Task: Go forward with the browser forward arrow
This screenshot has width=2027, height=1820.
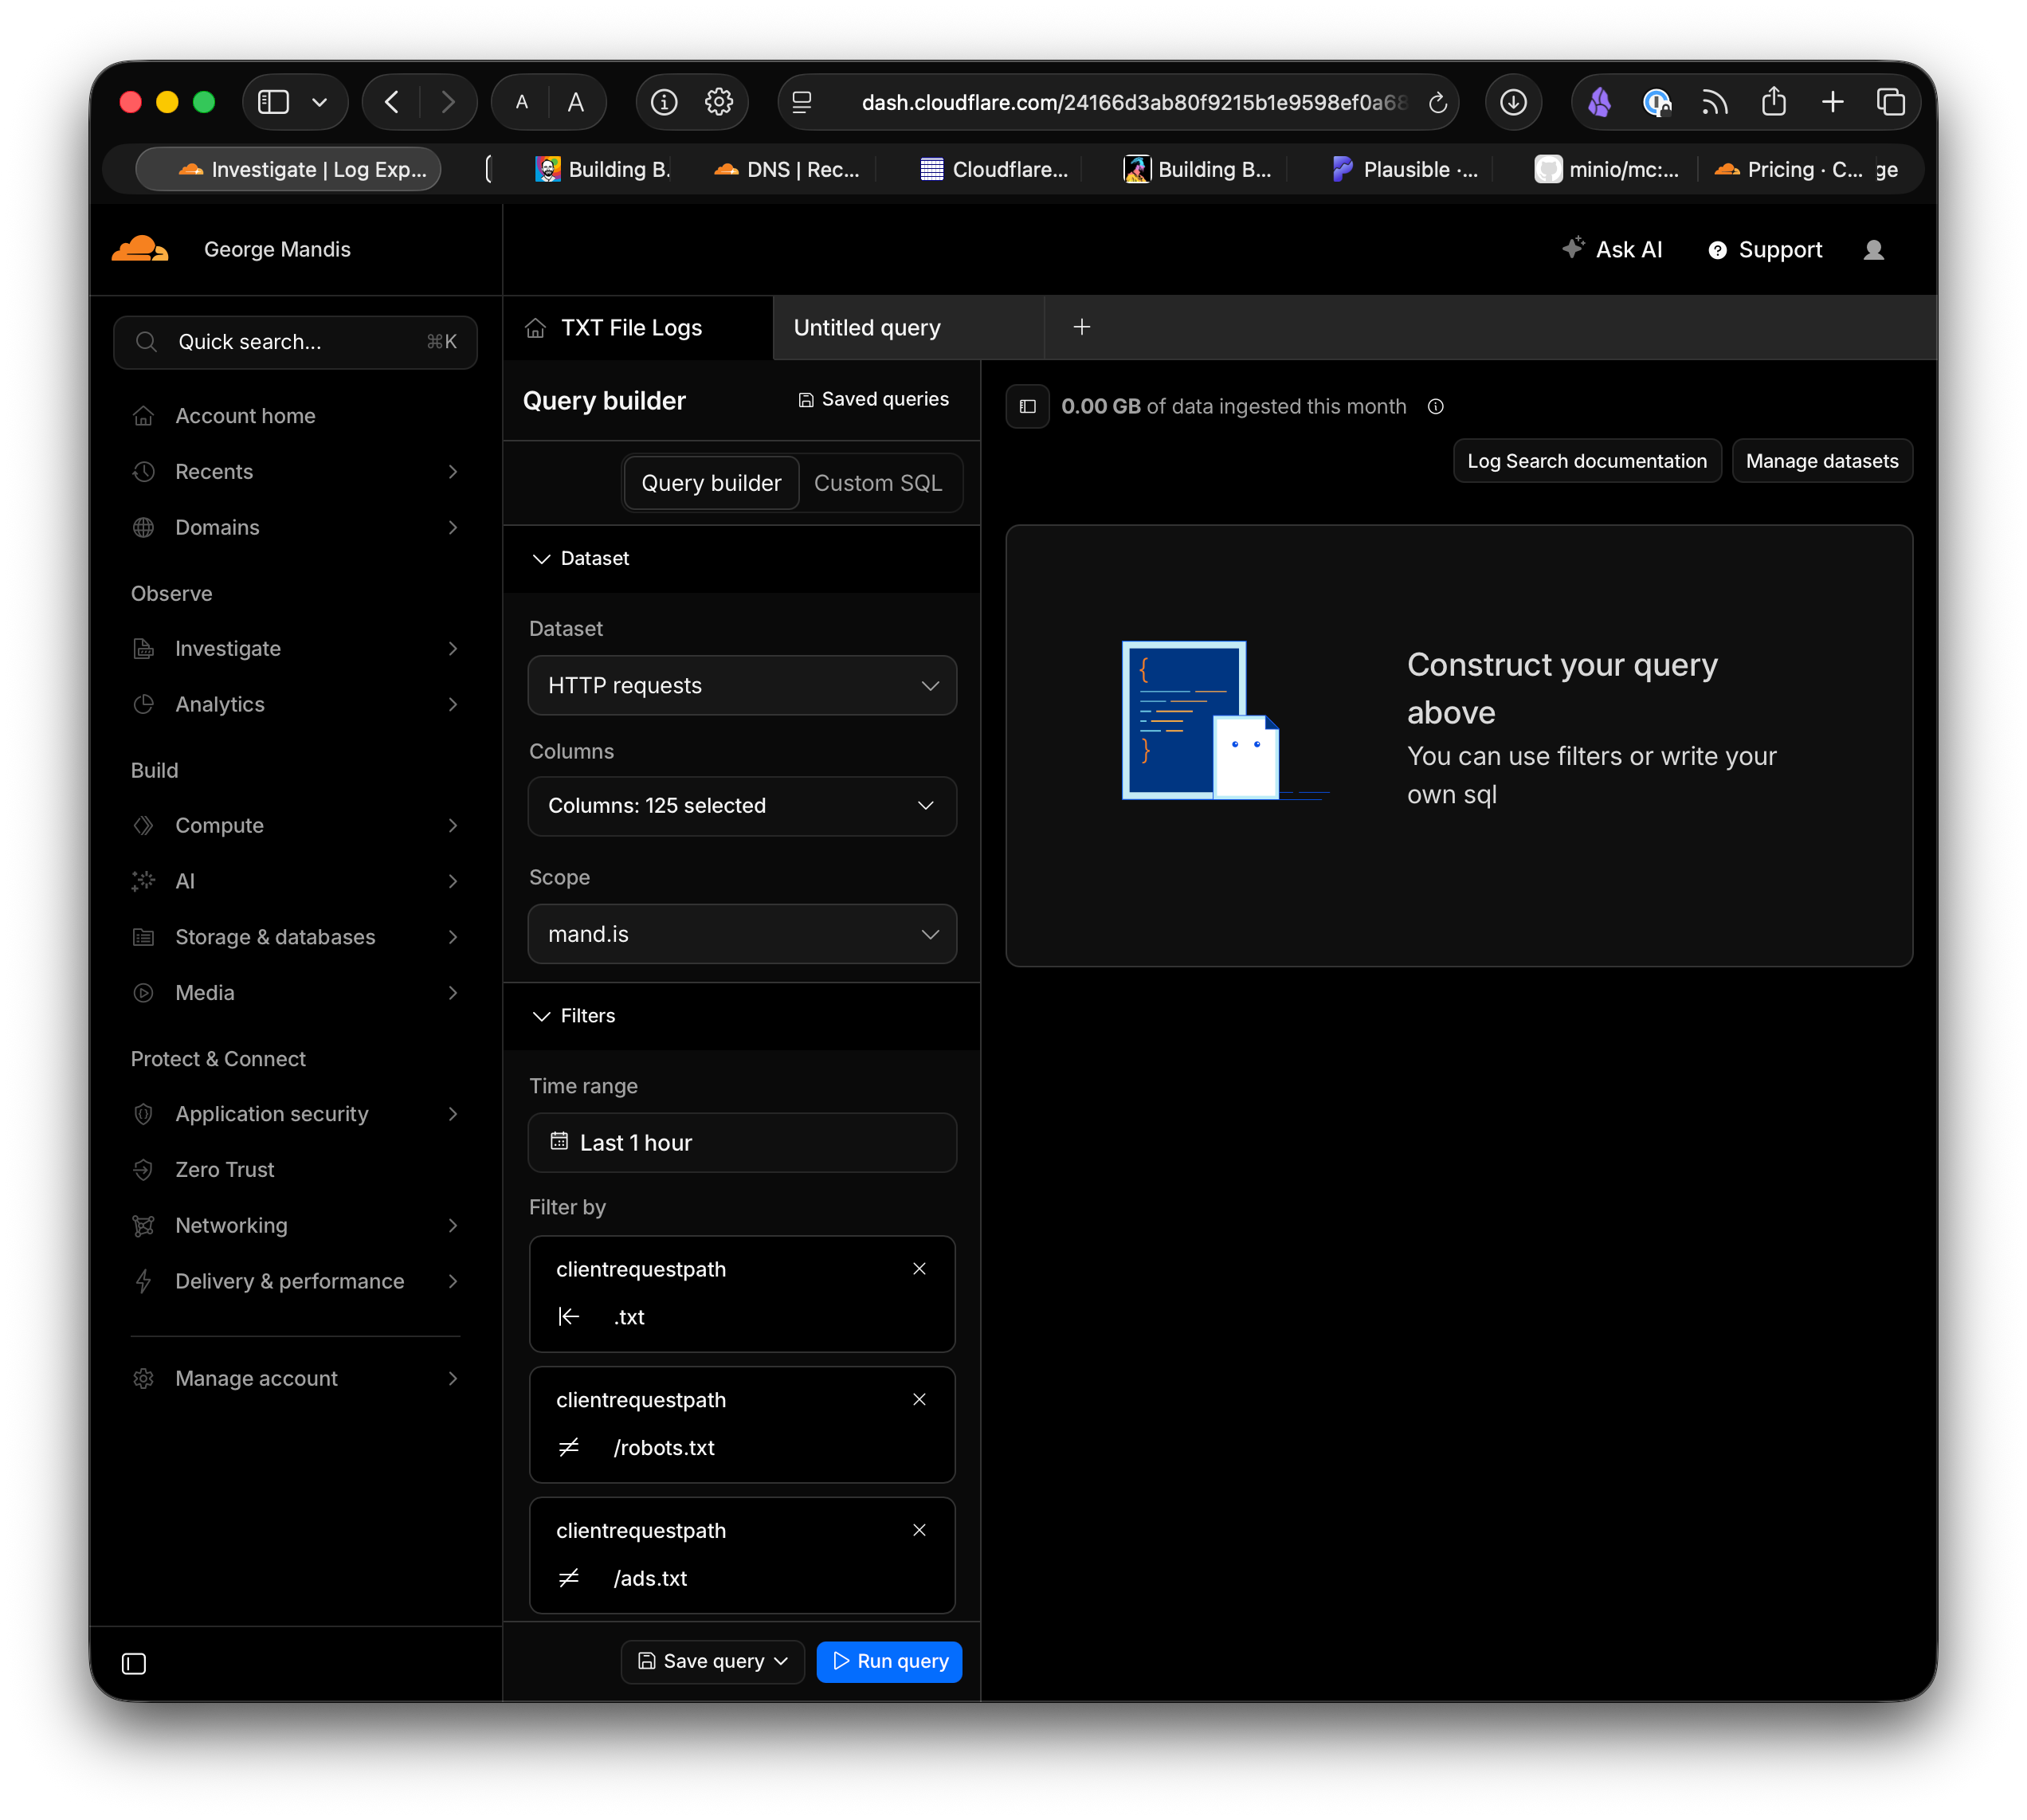Action: tap(447, 102)
